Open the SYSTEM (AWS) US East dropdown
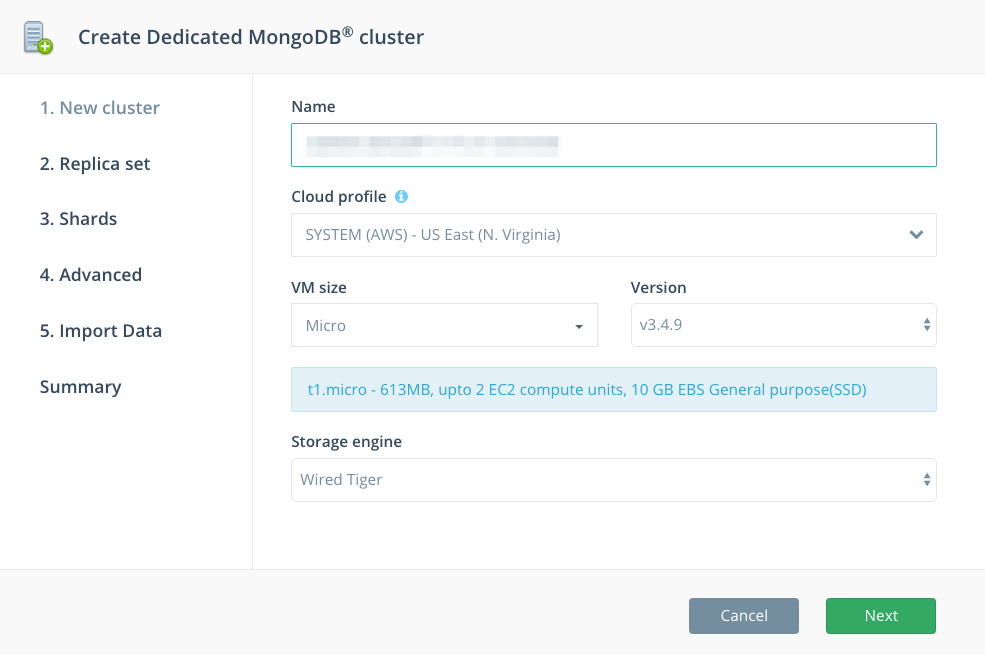This screenshot has width=985, height=655. [614, 235]
